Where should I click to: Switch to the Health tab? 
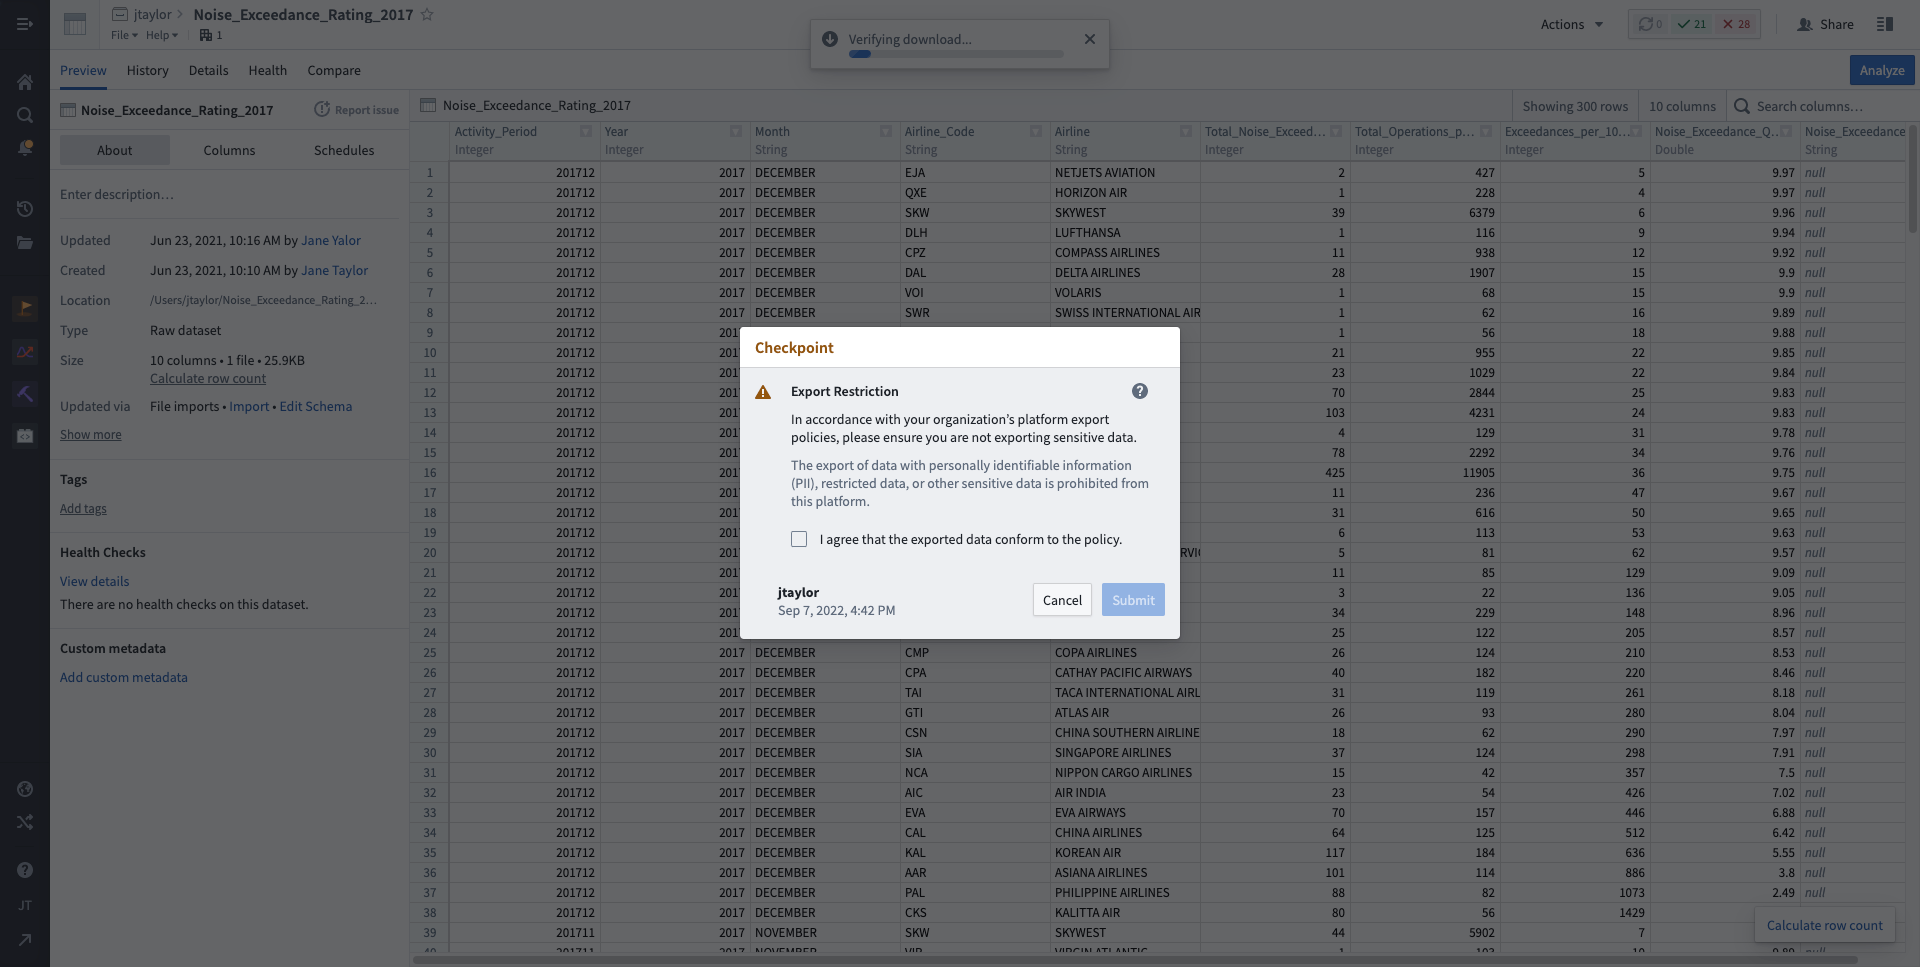pos(267,70)
